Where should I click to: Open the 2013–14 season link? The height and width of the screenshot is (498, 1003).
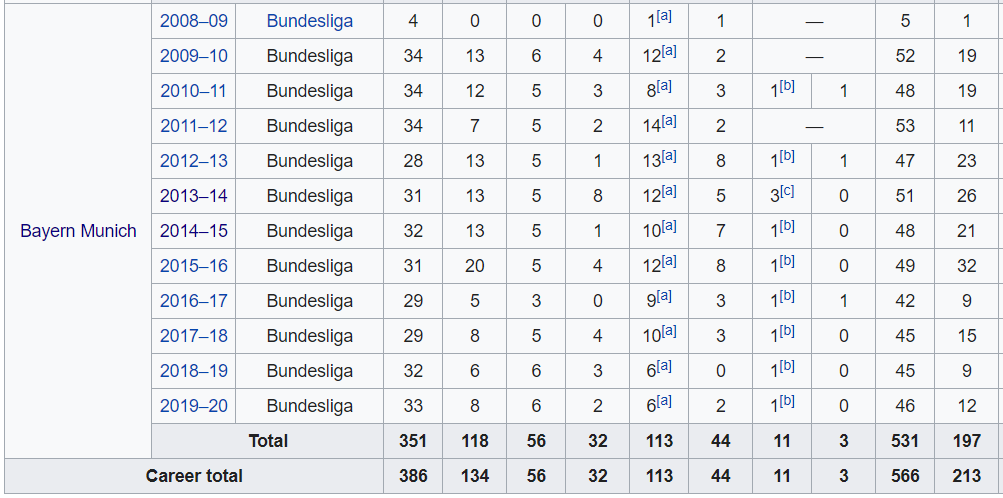(193, 196)
